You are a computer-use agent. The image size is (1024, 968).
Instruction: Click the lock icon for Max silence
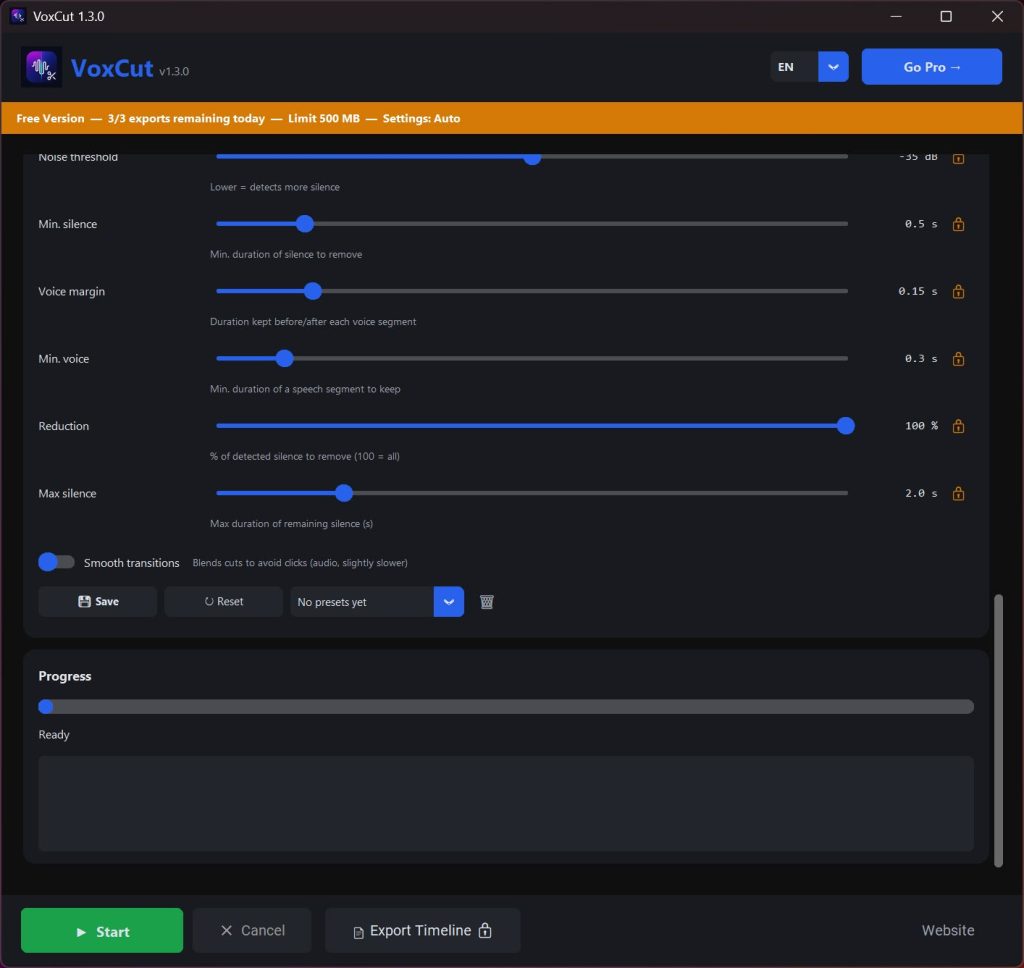point(958,493)
